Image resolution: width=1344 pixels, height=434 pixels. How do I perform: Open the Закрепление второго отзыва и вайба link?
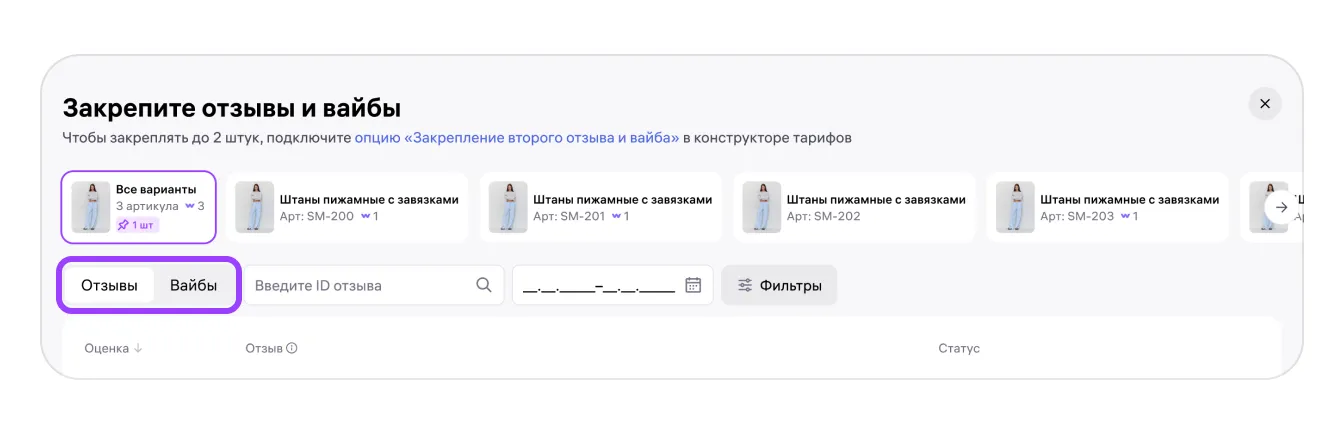click(x=517, y=138)
